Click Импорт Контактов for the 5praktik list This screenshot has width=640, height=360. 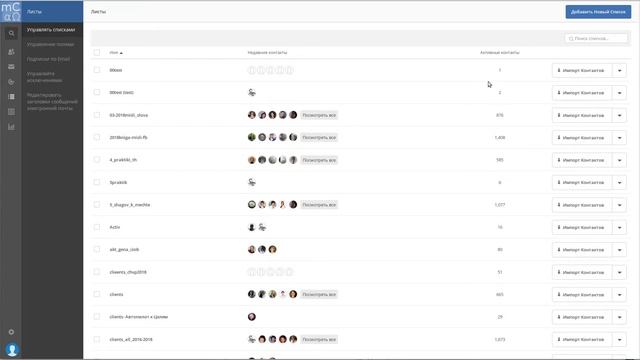tap(582, 182)
